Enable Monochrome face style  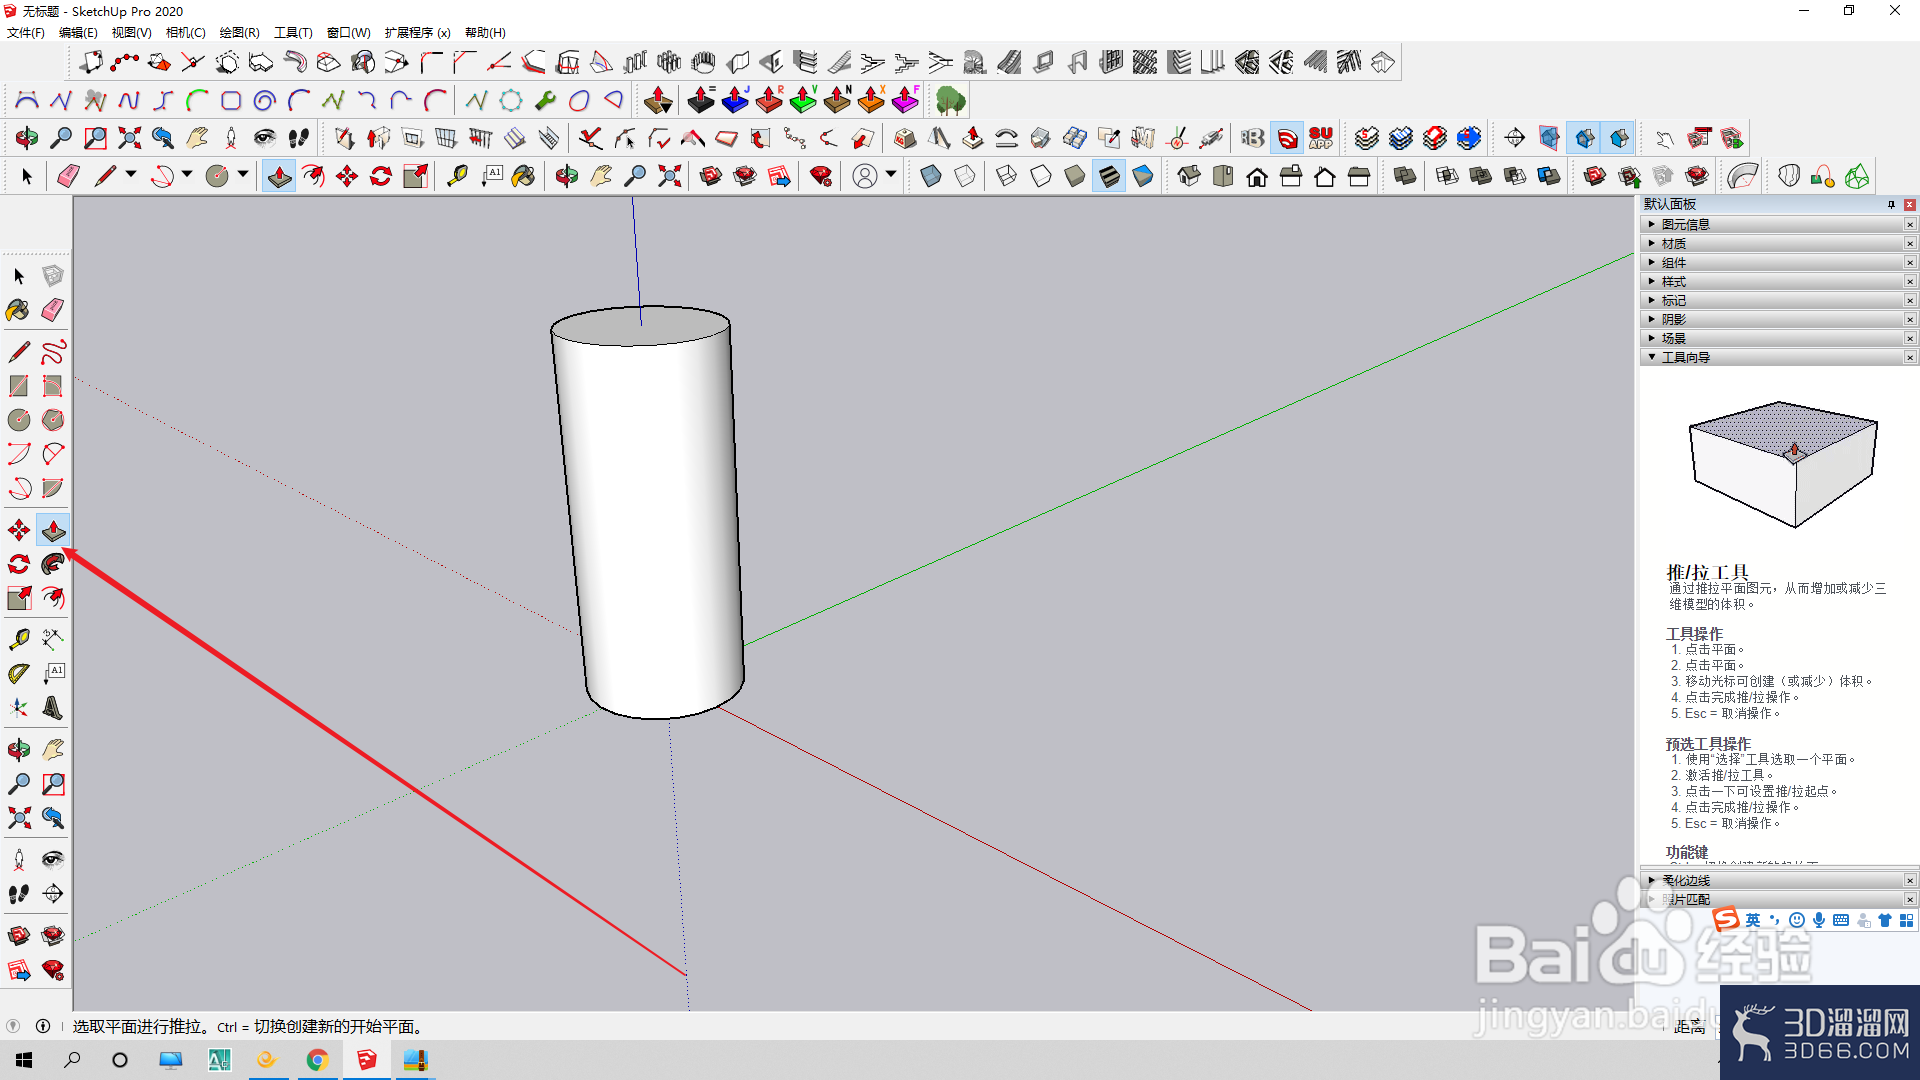pos(1143,177)
